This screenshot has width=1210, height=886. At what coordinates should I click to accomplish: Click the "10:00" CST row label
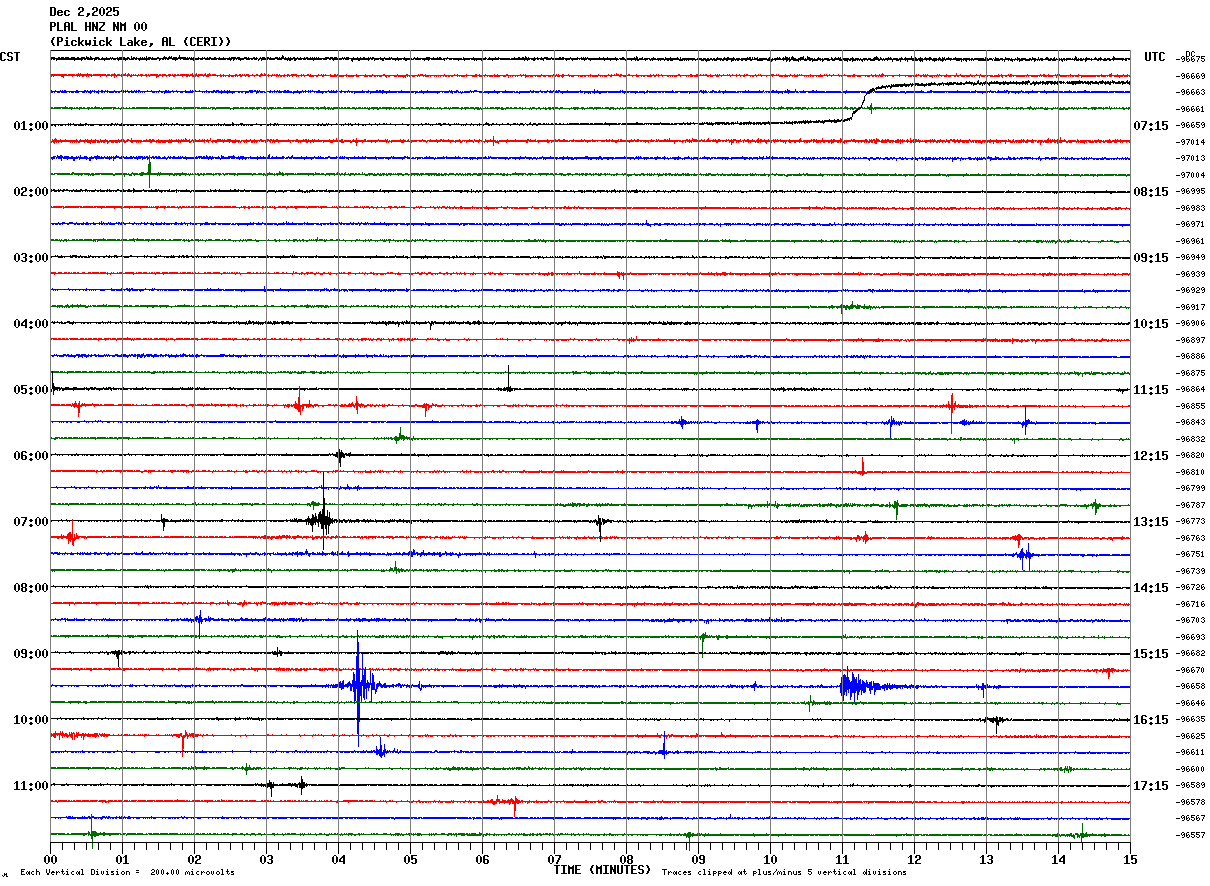tap(31, 720)
